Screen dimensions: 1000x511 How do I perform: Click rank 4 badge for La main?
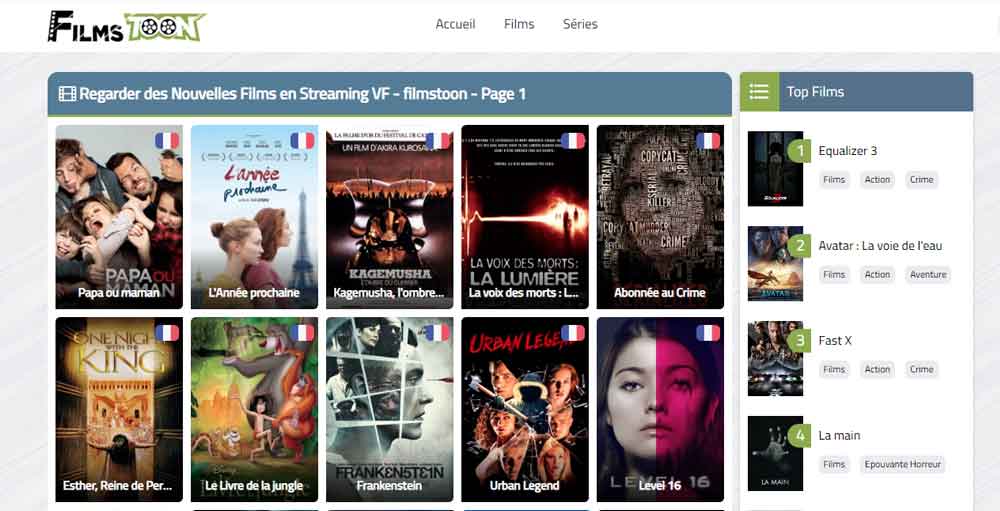(x=799, y=436)
